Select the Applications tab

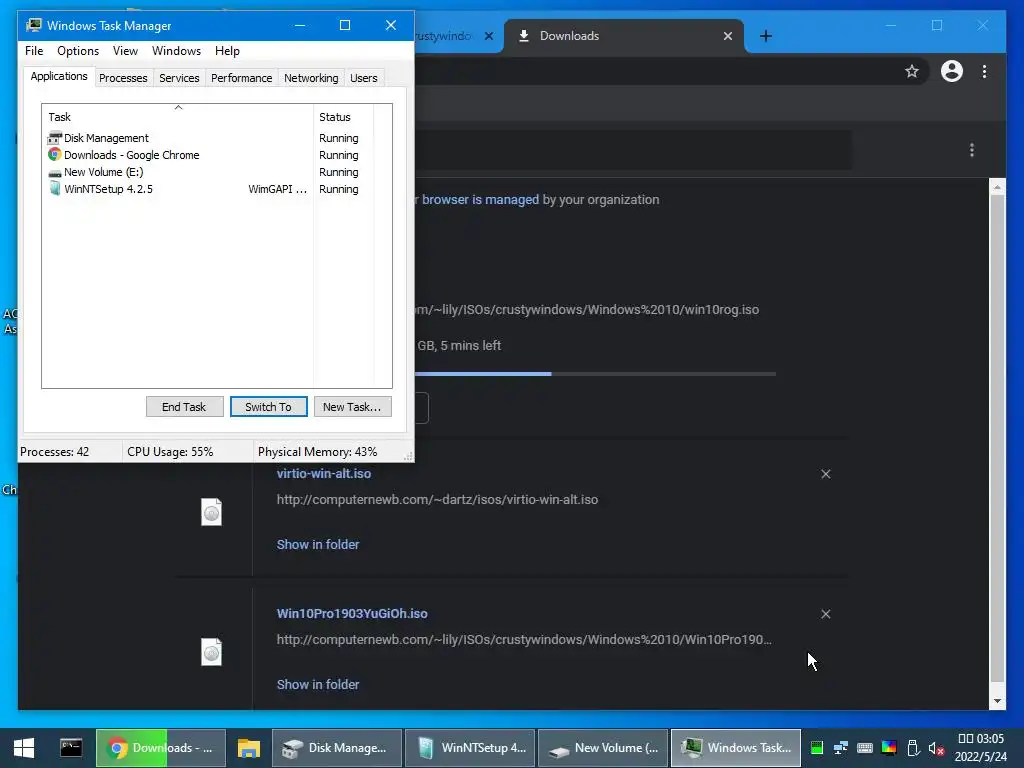[59, 76]
